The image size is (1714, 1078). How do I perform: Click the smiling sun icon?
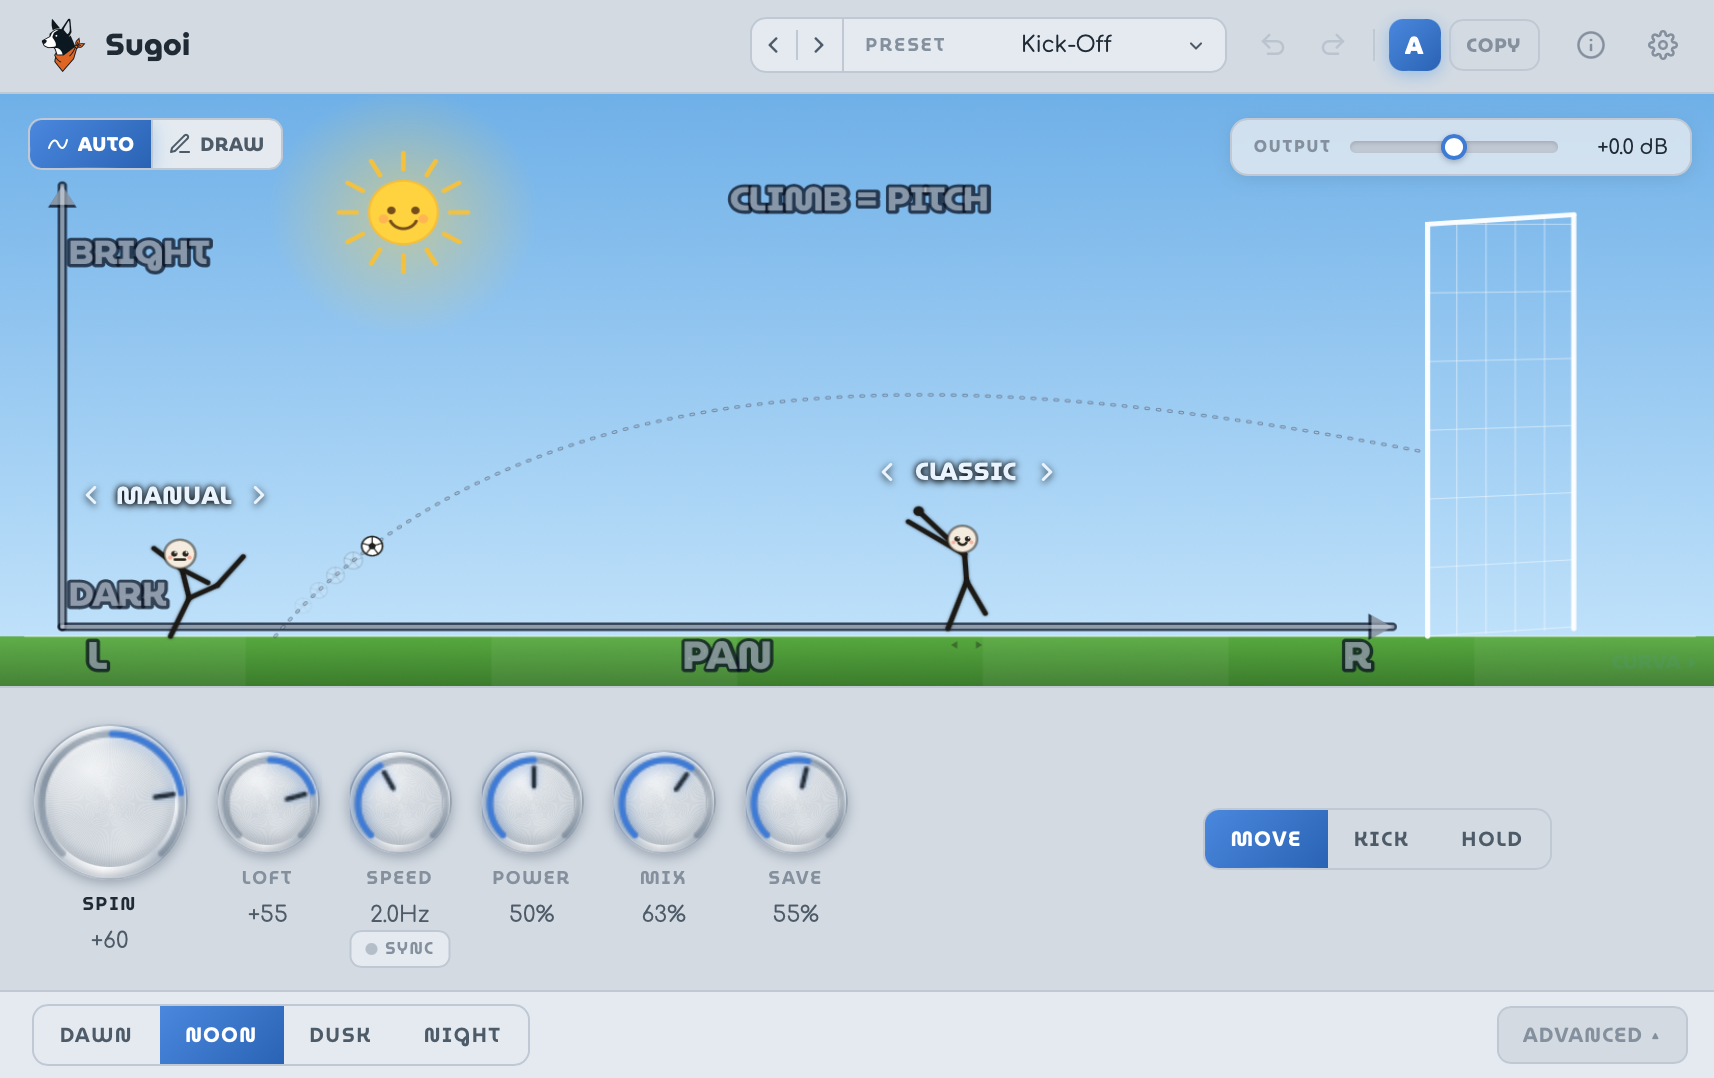click(x=403, y=213)
